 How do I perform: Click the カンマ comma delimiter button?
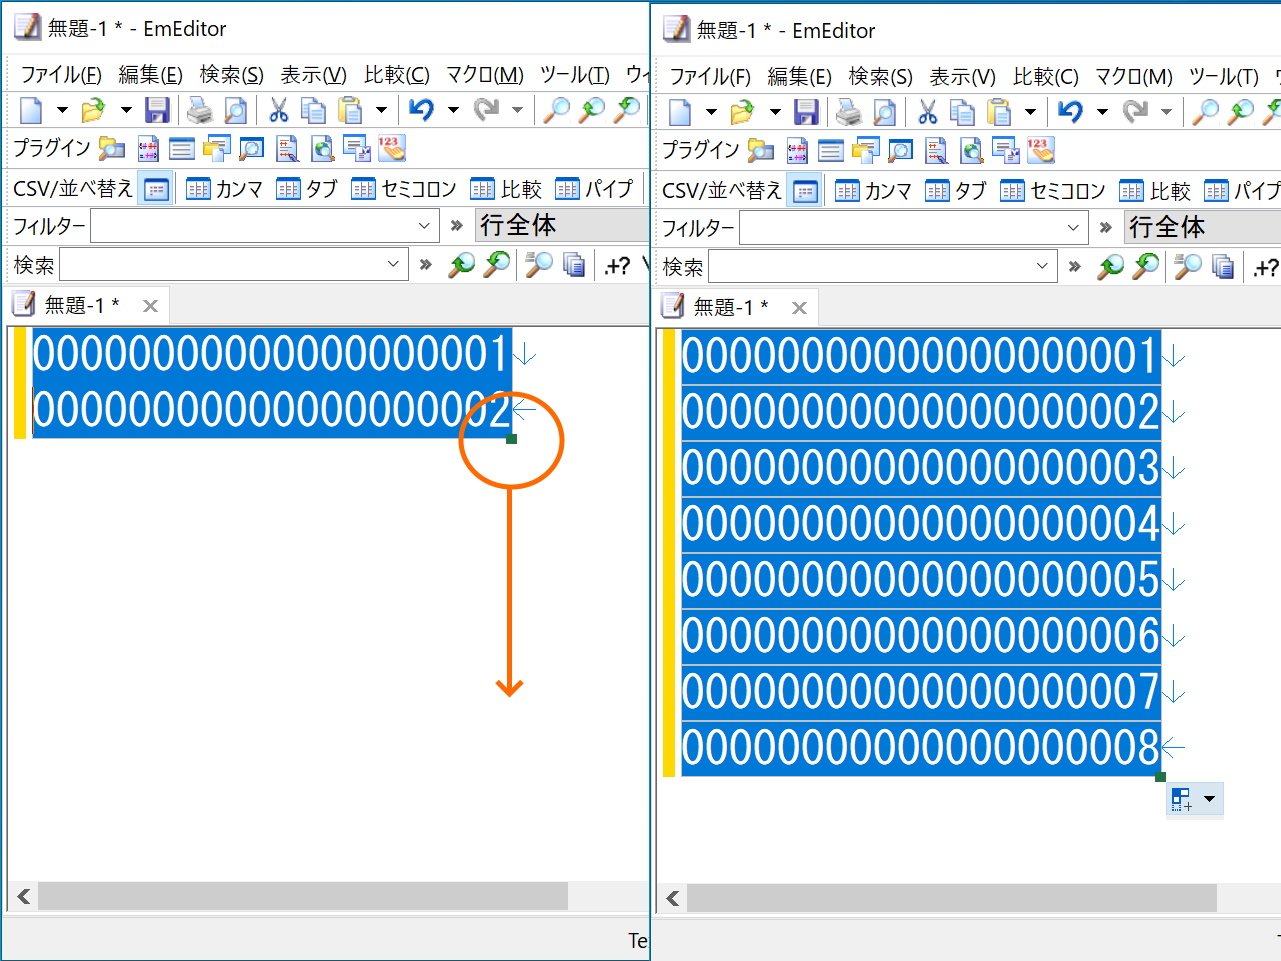coord(232,189)
